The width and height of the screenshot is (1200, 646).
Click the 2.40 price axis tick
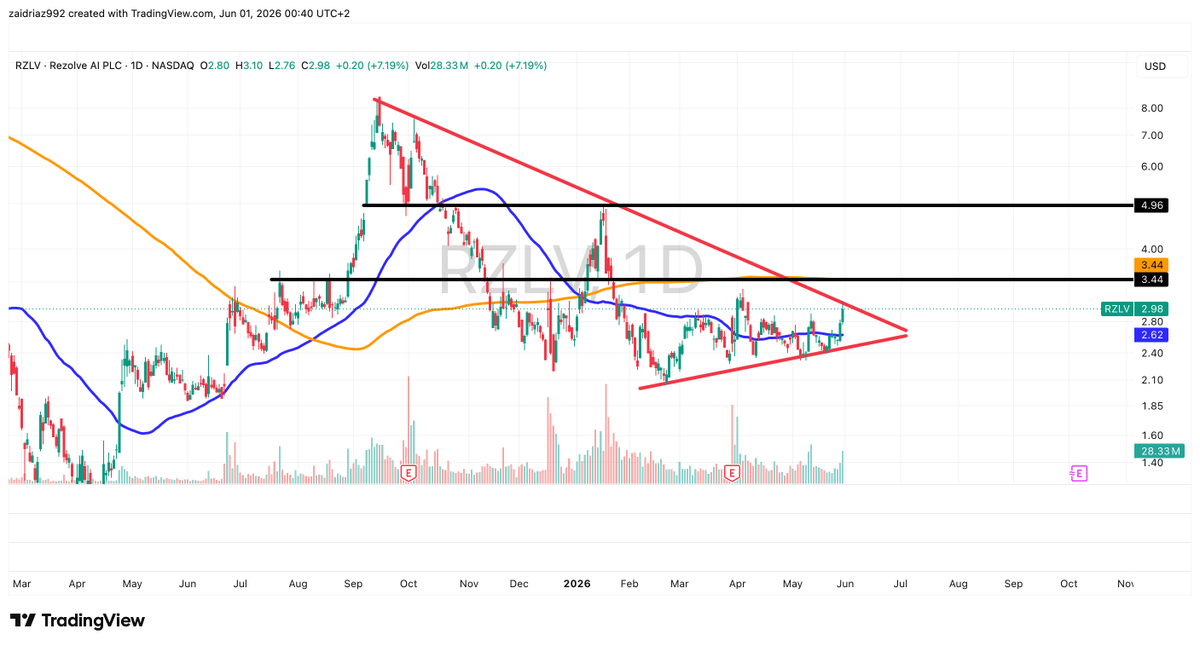click(1151, 353)
